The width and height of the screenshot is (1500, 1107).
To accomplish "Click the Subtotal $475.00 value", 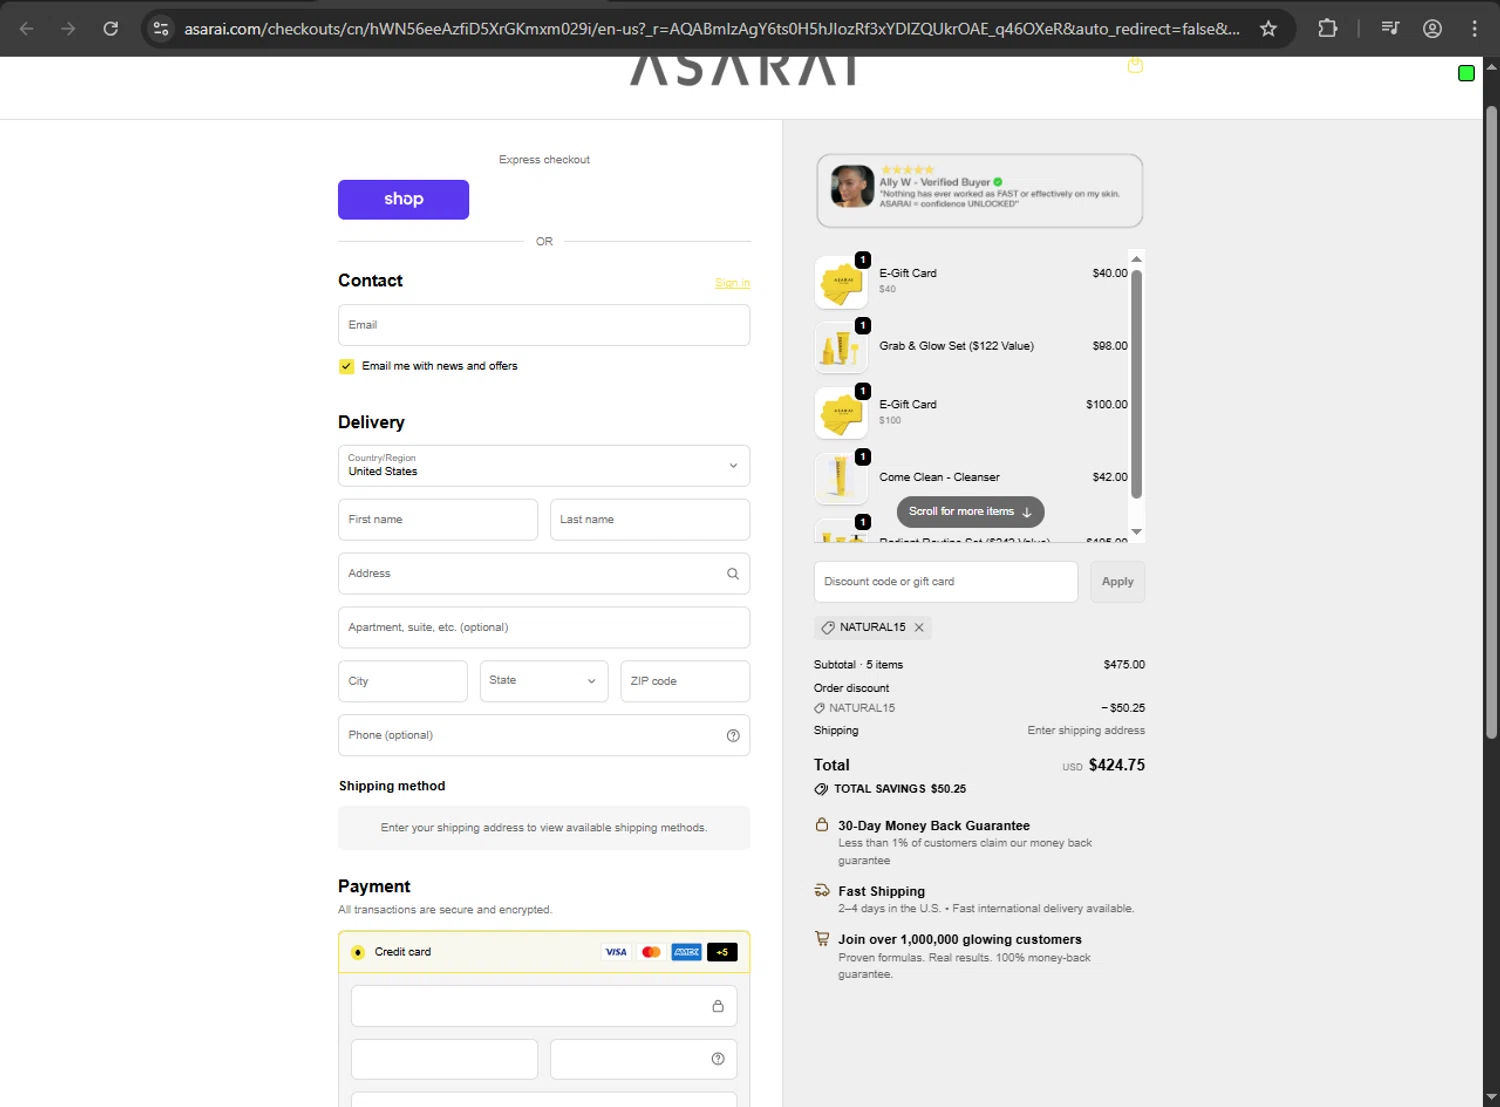I will click(x=1124, y=665).
